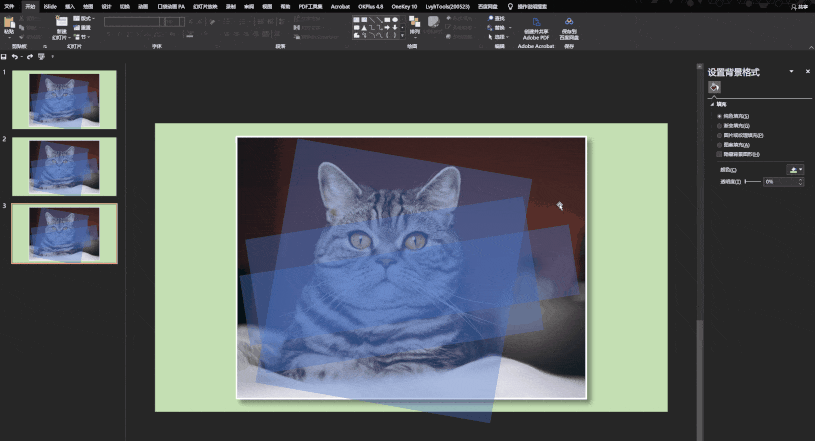Select slide 1 thumbnail
The image size is (815, 441).
(64, 100)
